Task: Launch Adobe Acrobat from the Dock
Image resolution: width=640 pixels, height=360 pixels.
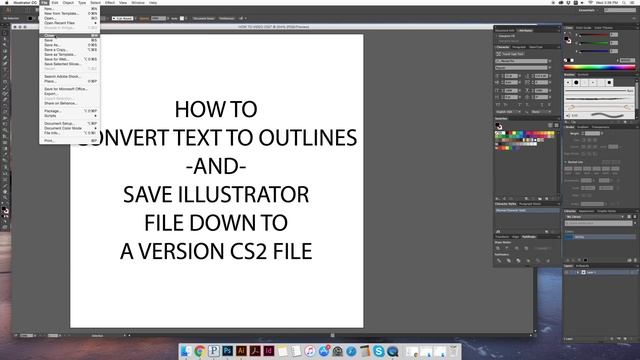Action: [255, 351]
